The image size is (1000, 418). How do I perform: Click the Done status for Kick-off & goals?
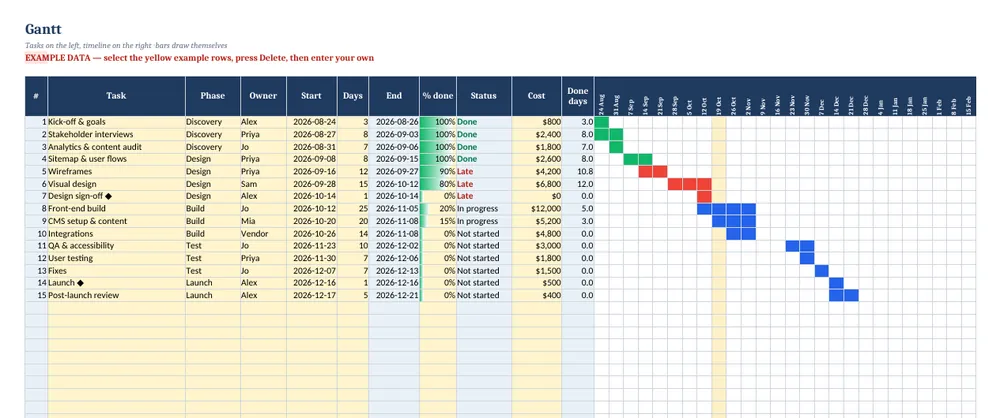483,122
